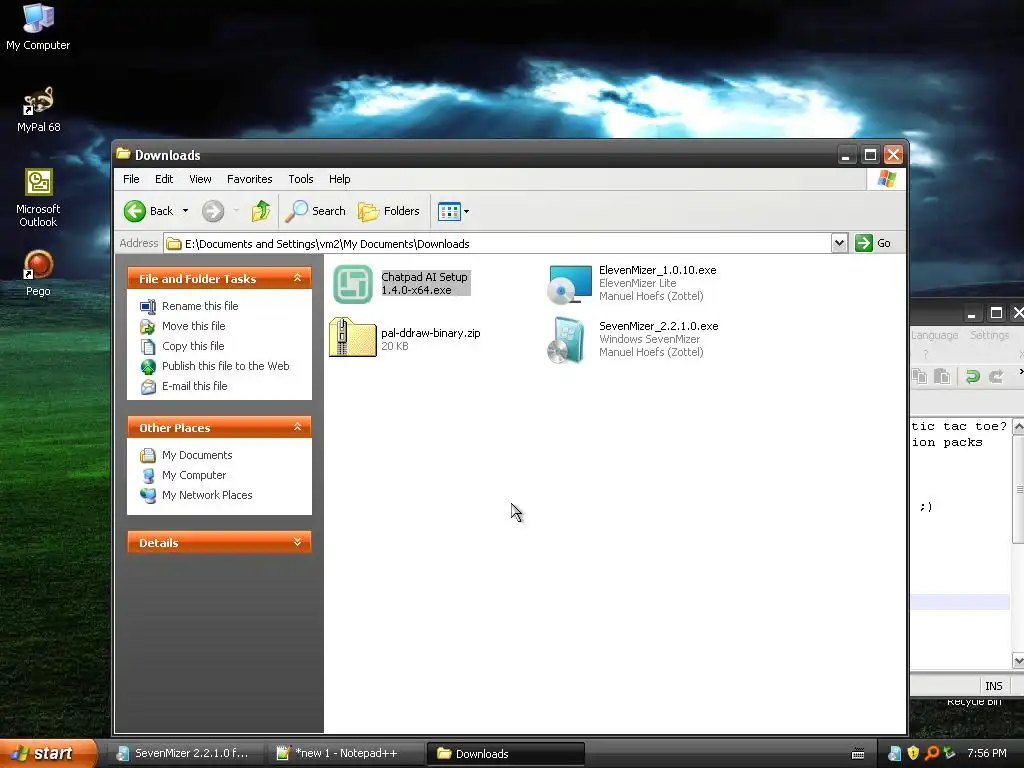Screen dimensions: 1024x768
Task: Click the security shield tray icon
Action: click(x=914, y=753)
